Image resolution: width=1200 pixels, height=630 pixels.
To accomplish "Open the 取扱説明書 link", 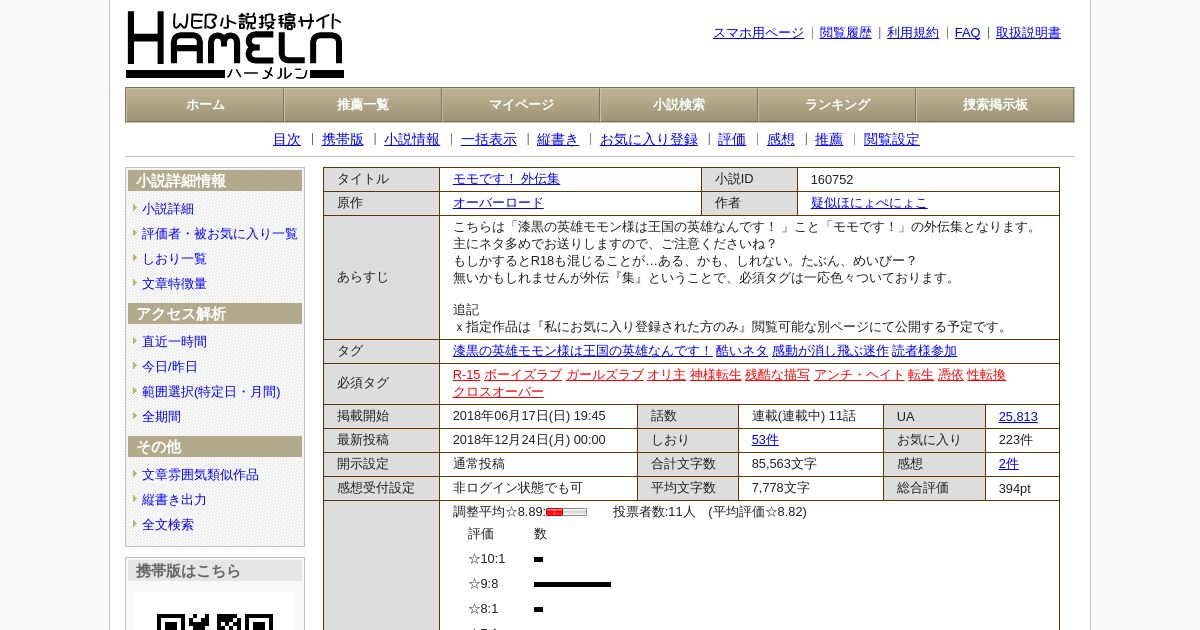I will click(1028, 33).
